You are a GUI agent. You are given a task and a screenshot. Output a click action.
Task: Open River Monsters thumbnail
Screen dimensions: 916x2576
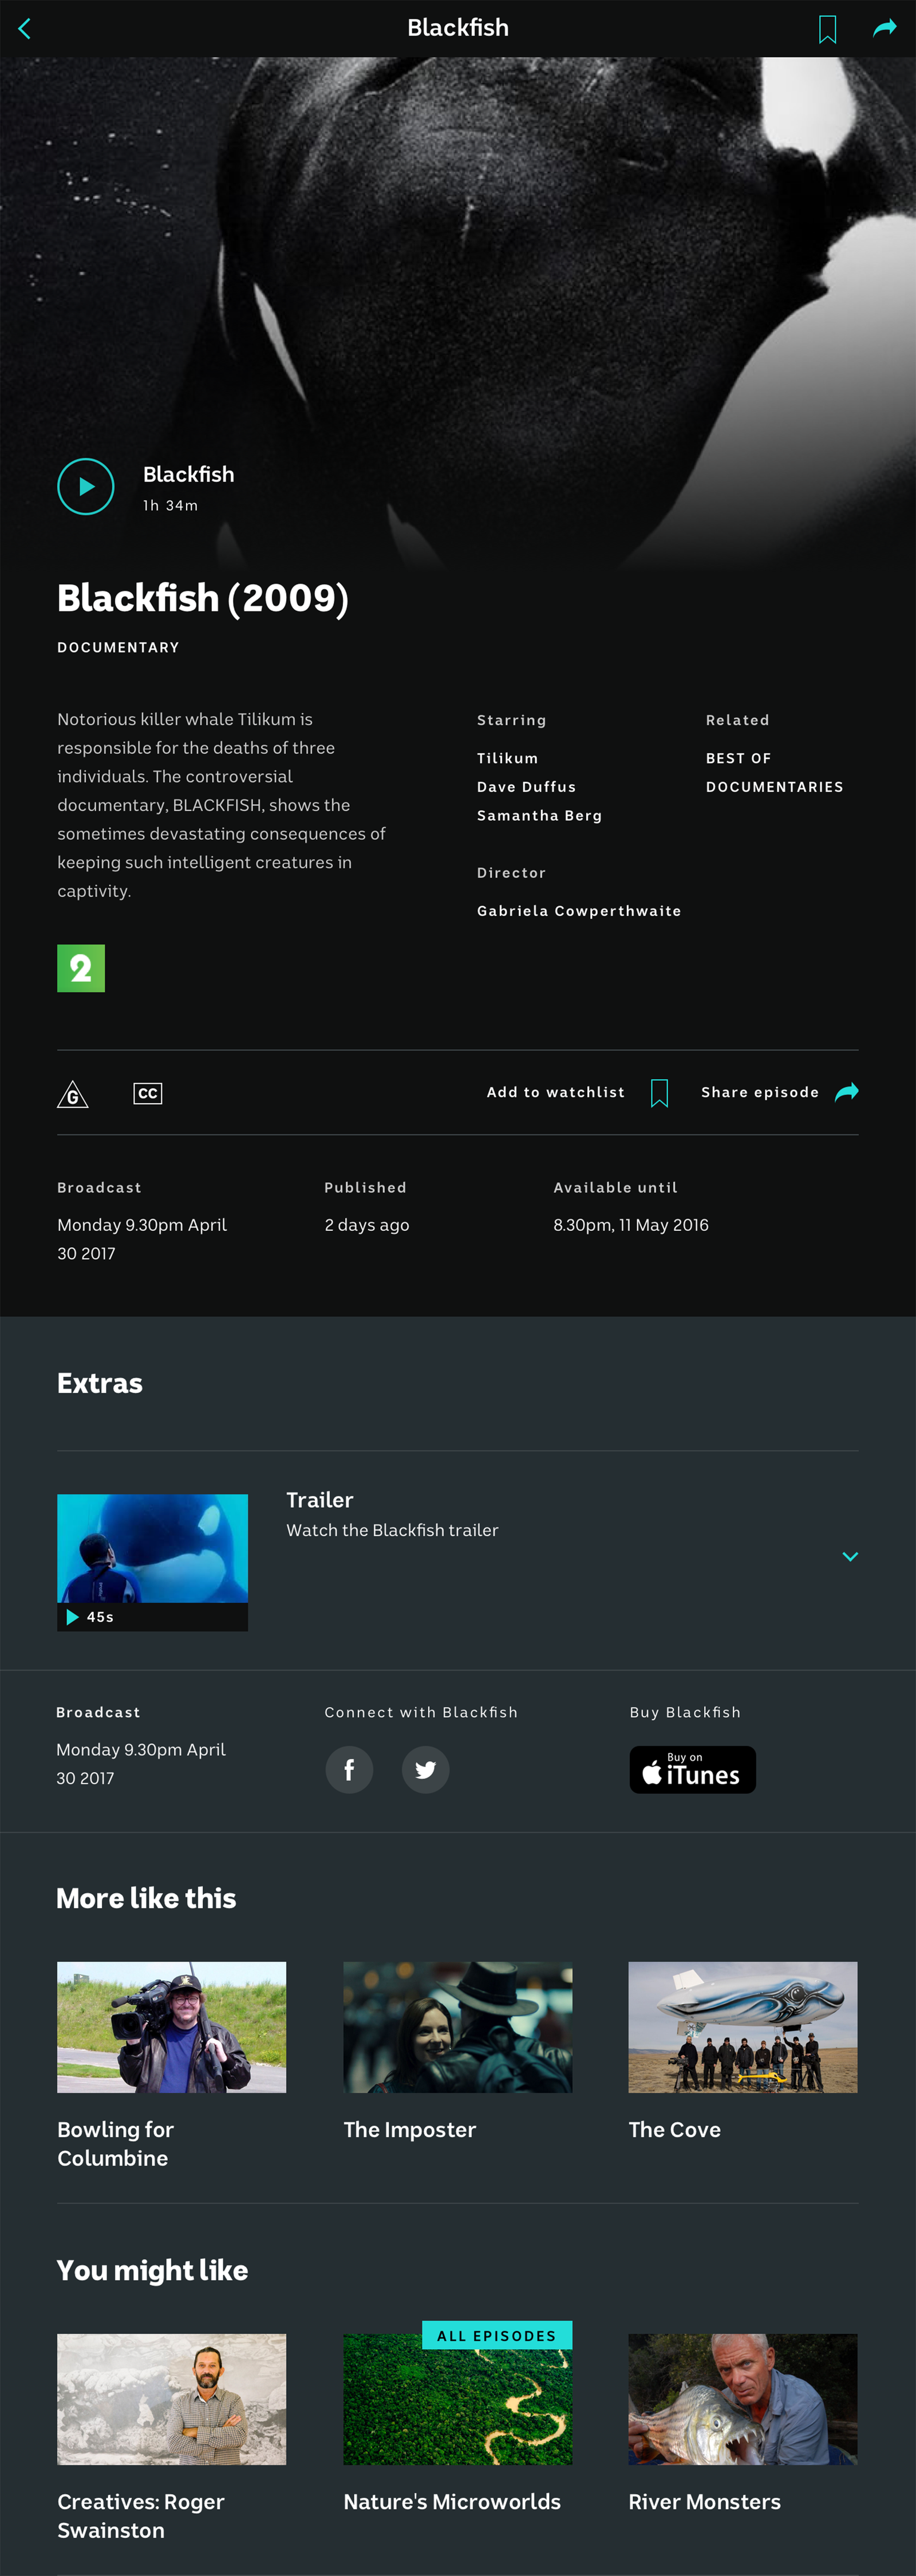click(742, 2398)
